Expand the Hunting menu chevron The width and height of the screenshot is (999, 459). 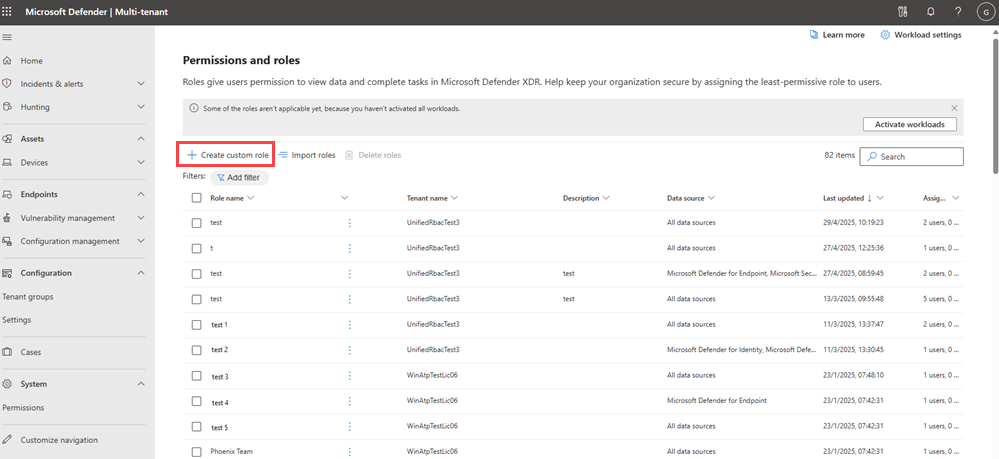[x=141, y=107]
